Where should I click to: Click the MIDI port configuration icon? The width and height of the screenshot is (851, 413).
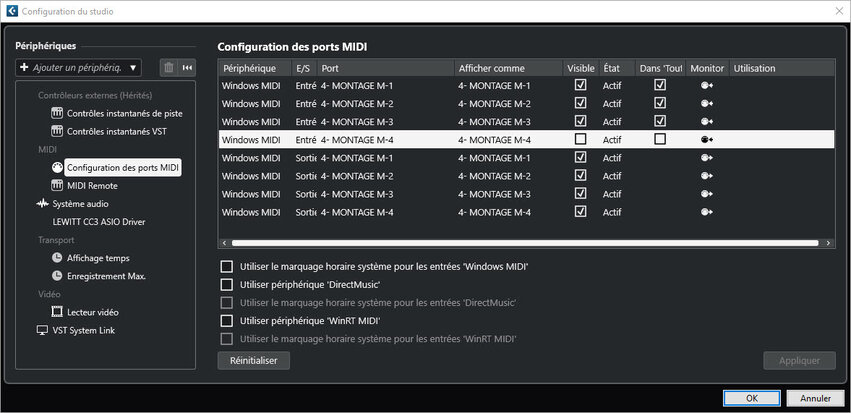tap(57, 167)
